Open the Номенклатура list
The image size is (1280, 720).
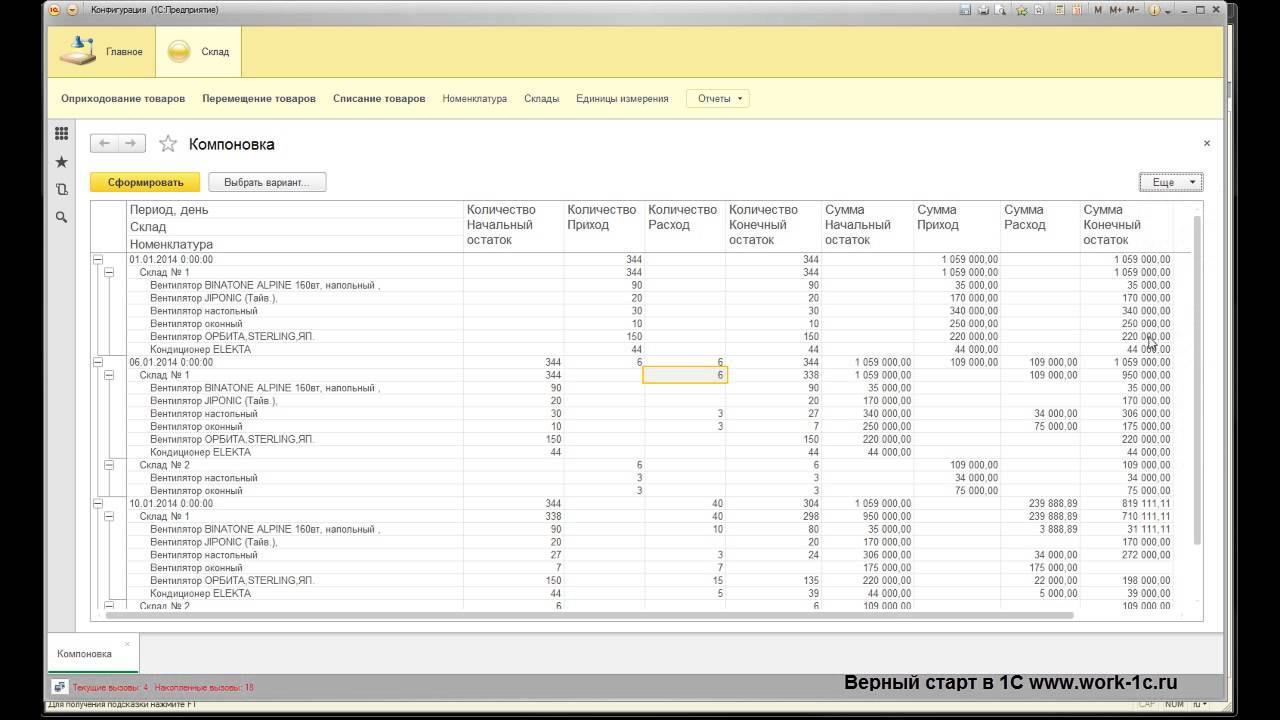click(x=475, y=99)
